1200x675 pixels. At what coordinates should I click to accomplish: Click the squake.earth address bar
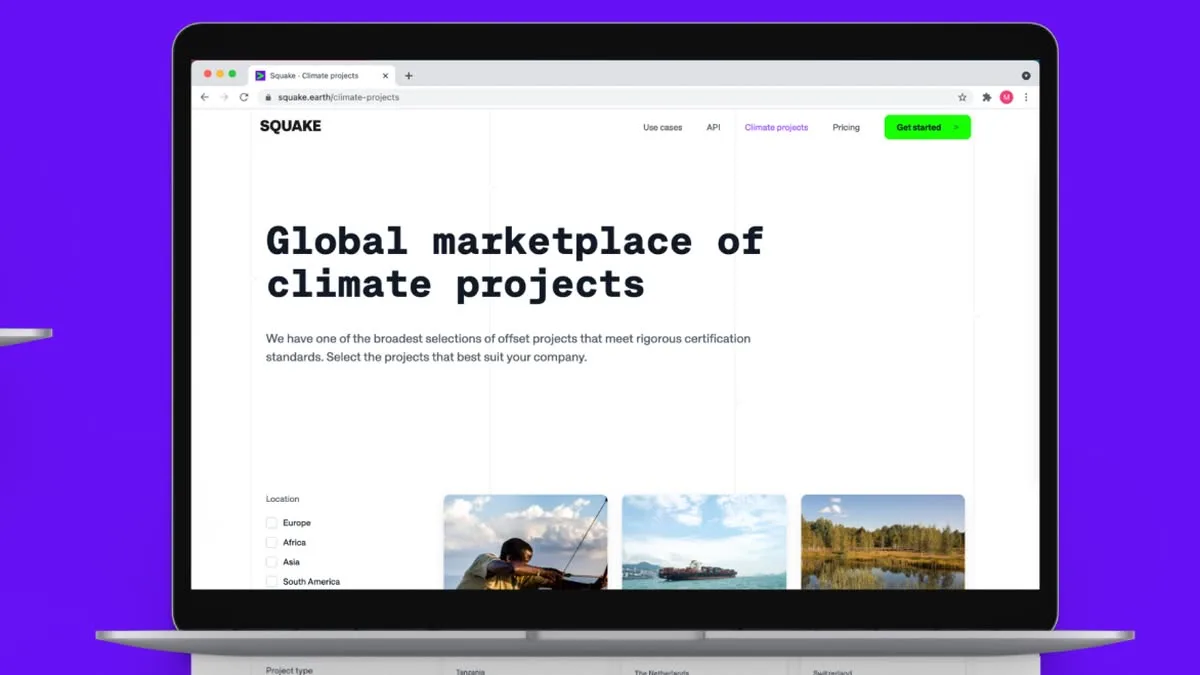(613, 97)
